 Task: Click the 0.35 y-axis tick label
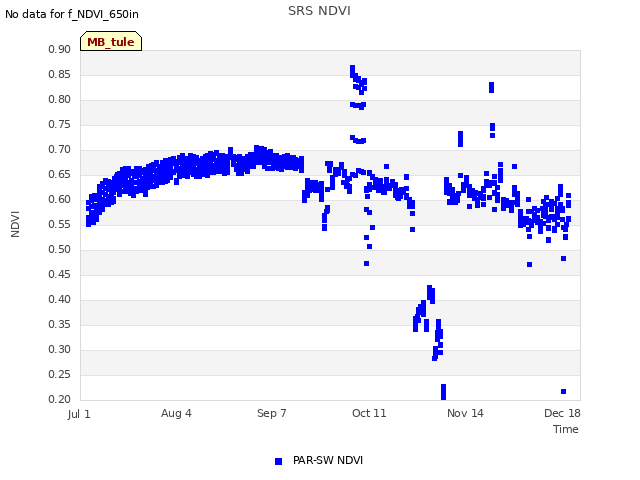pyautogui.click(x=59, y=324)
